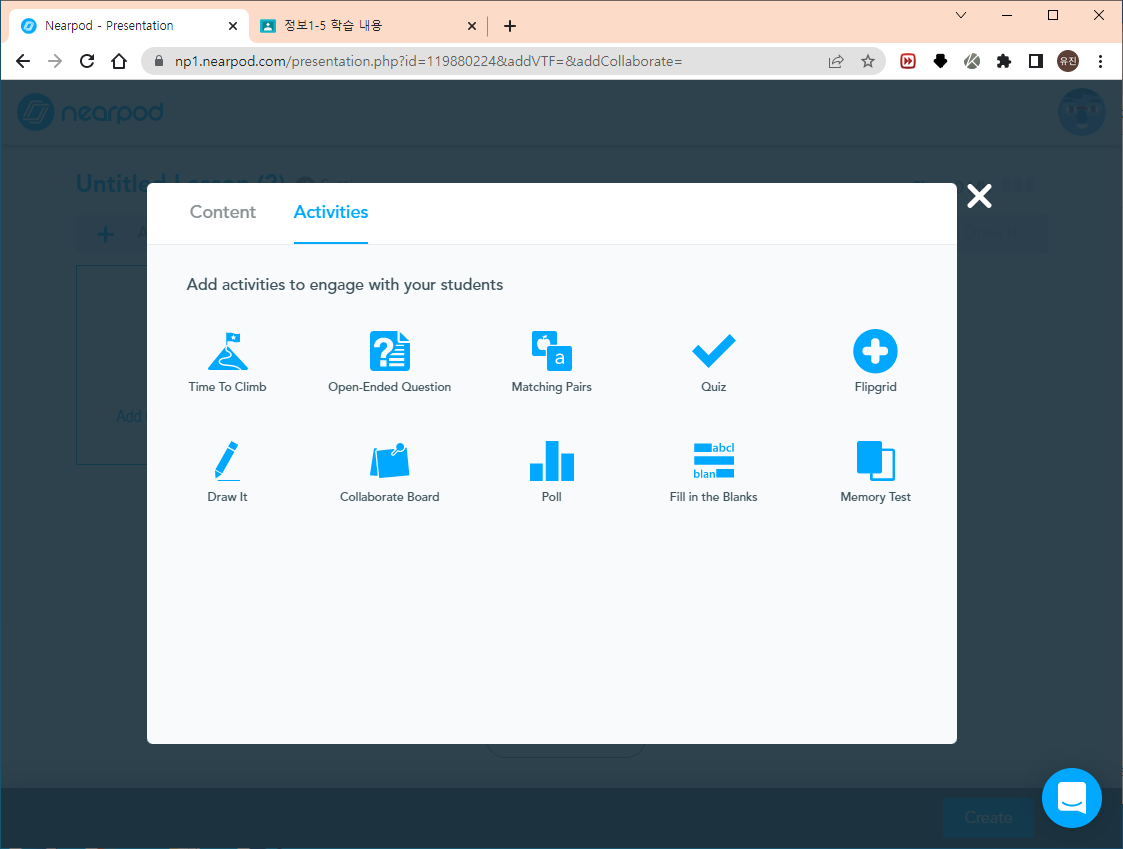The width and height of the screenshot is (1123, 849).
Task: Choose the Open-Ended Question activity icon
Action: tap(390, 351)
